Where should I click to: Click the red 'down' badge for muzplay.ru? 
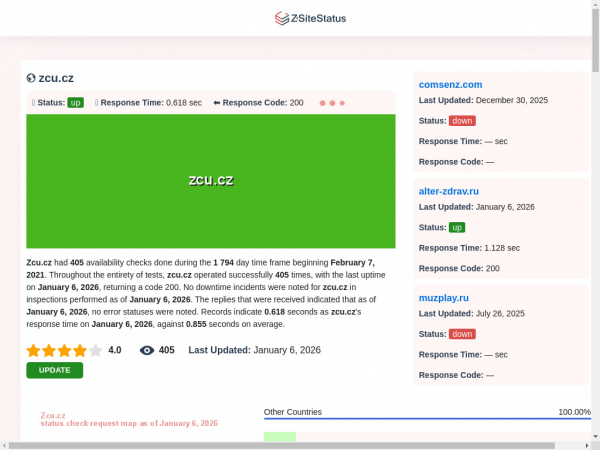click(462, 334)
